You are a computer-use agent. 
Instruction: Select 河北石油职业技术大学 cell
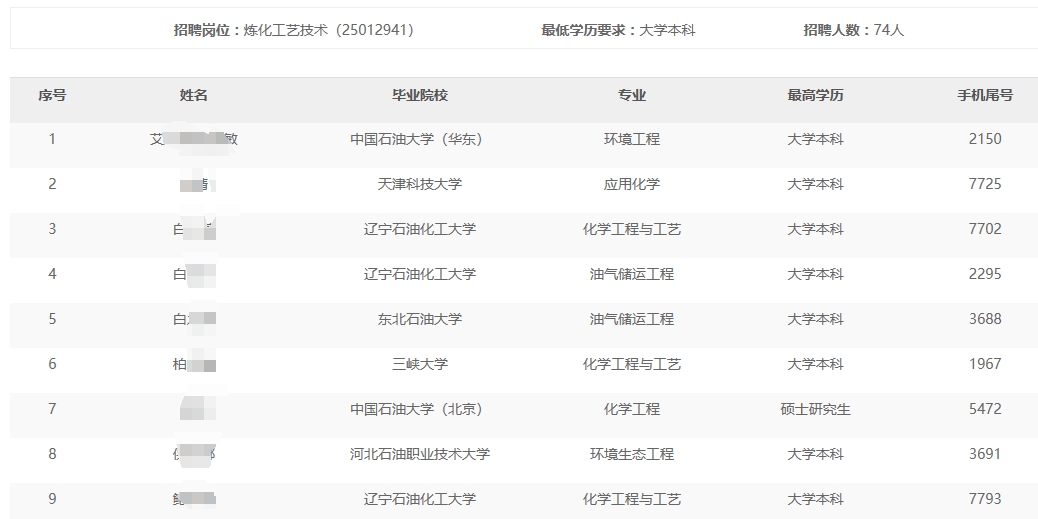(x=420, y=454)
